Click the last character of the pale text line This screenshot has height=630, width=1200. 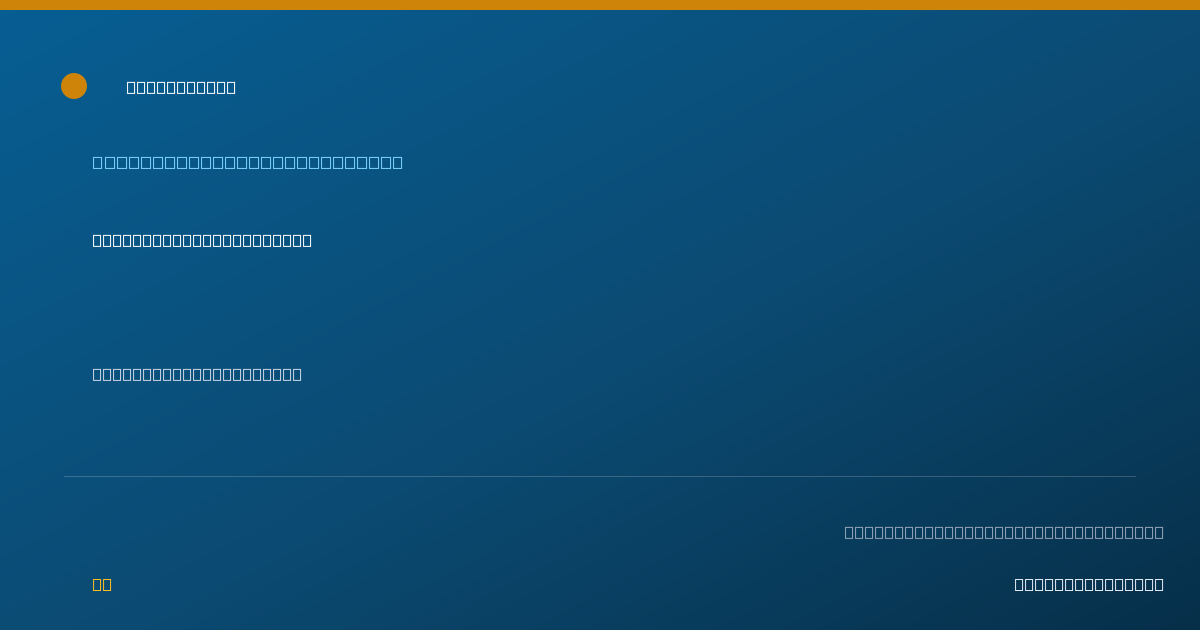point(297,374)
